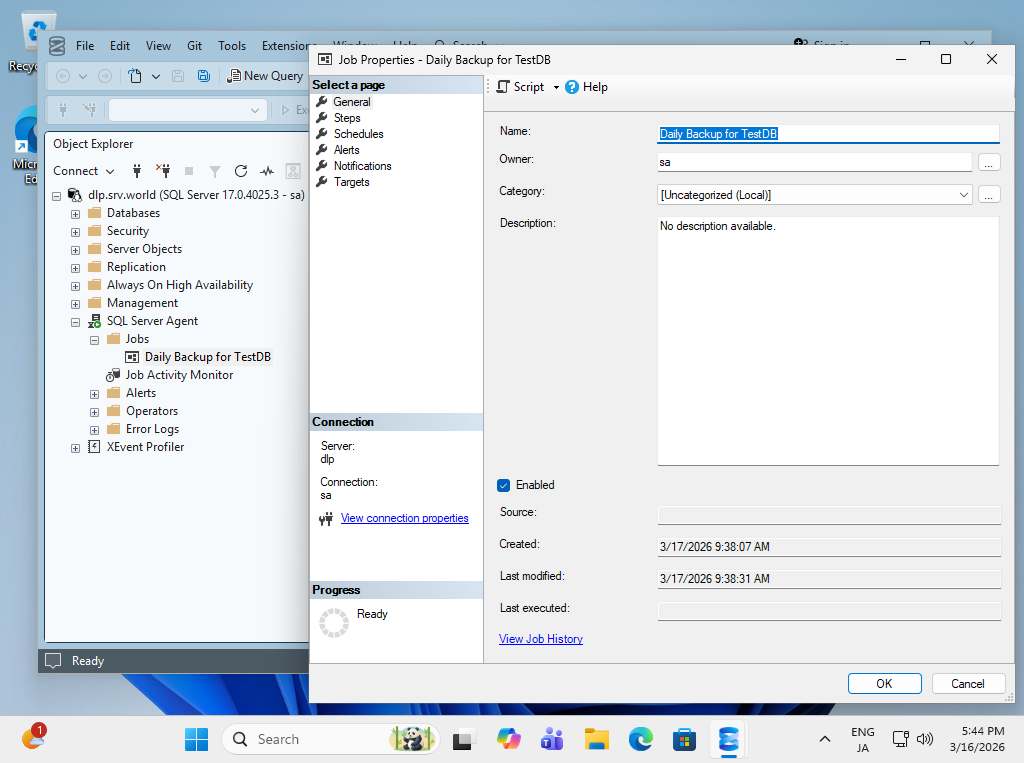Cancel the Job Properties dialog
Screen dimensions: 1024x763
(x=968, y=683)
